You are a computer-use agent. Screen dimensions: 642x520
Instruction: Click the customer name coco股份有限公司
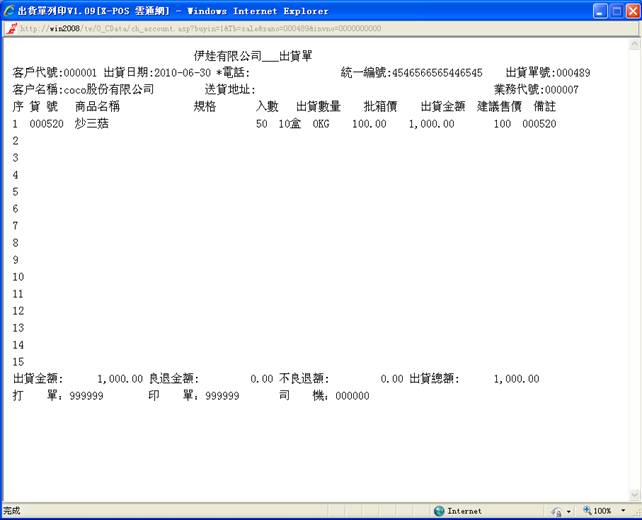point(108,89)
